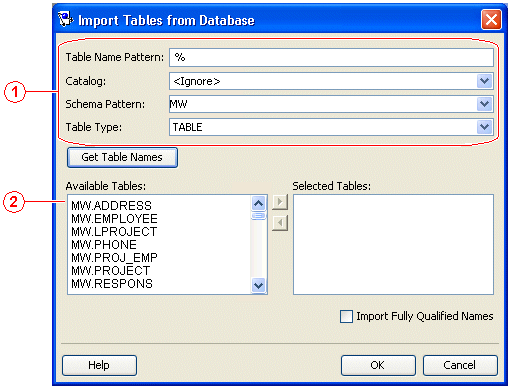Click the Available Tables scroll up arrow
Screen dimensions: 510x389
(x=259, y=203)
